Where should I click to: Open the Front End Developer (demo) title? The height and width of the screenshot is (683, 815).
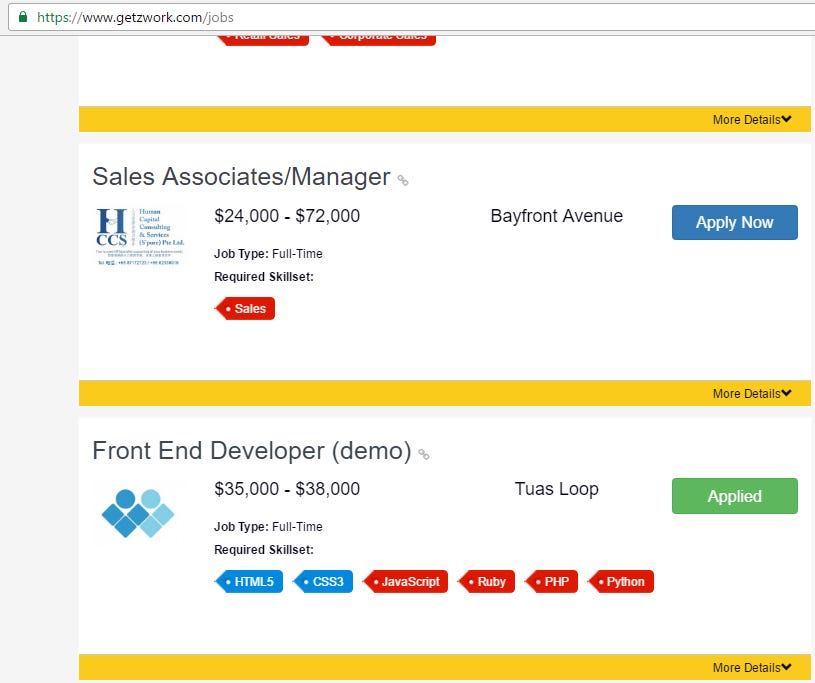(251, 451)
